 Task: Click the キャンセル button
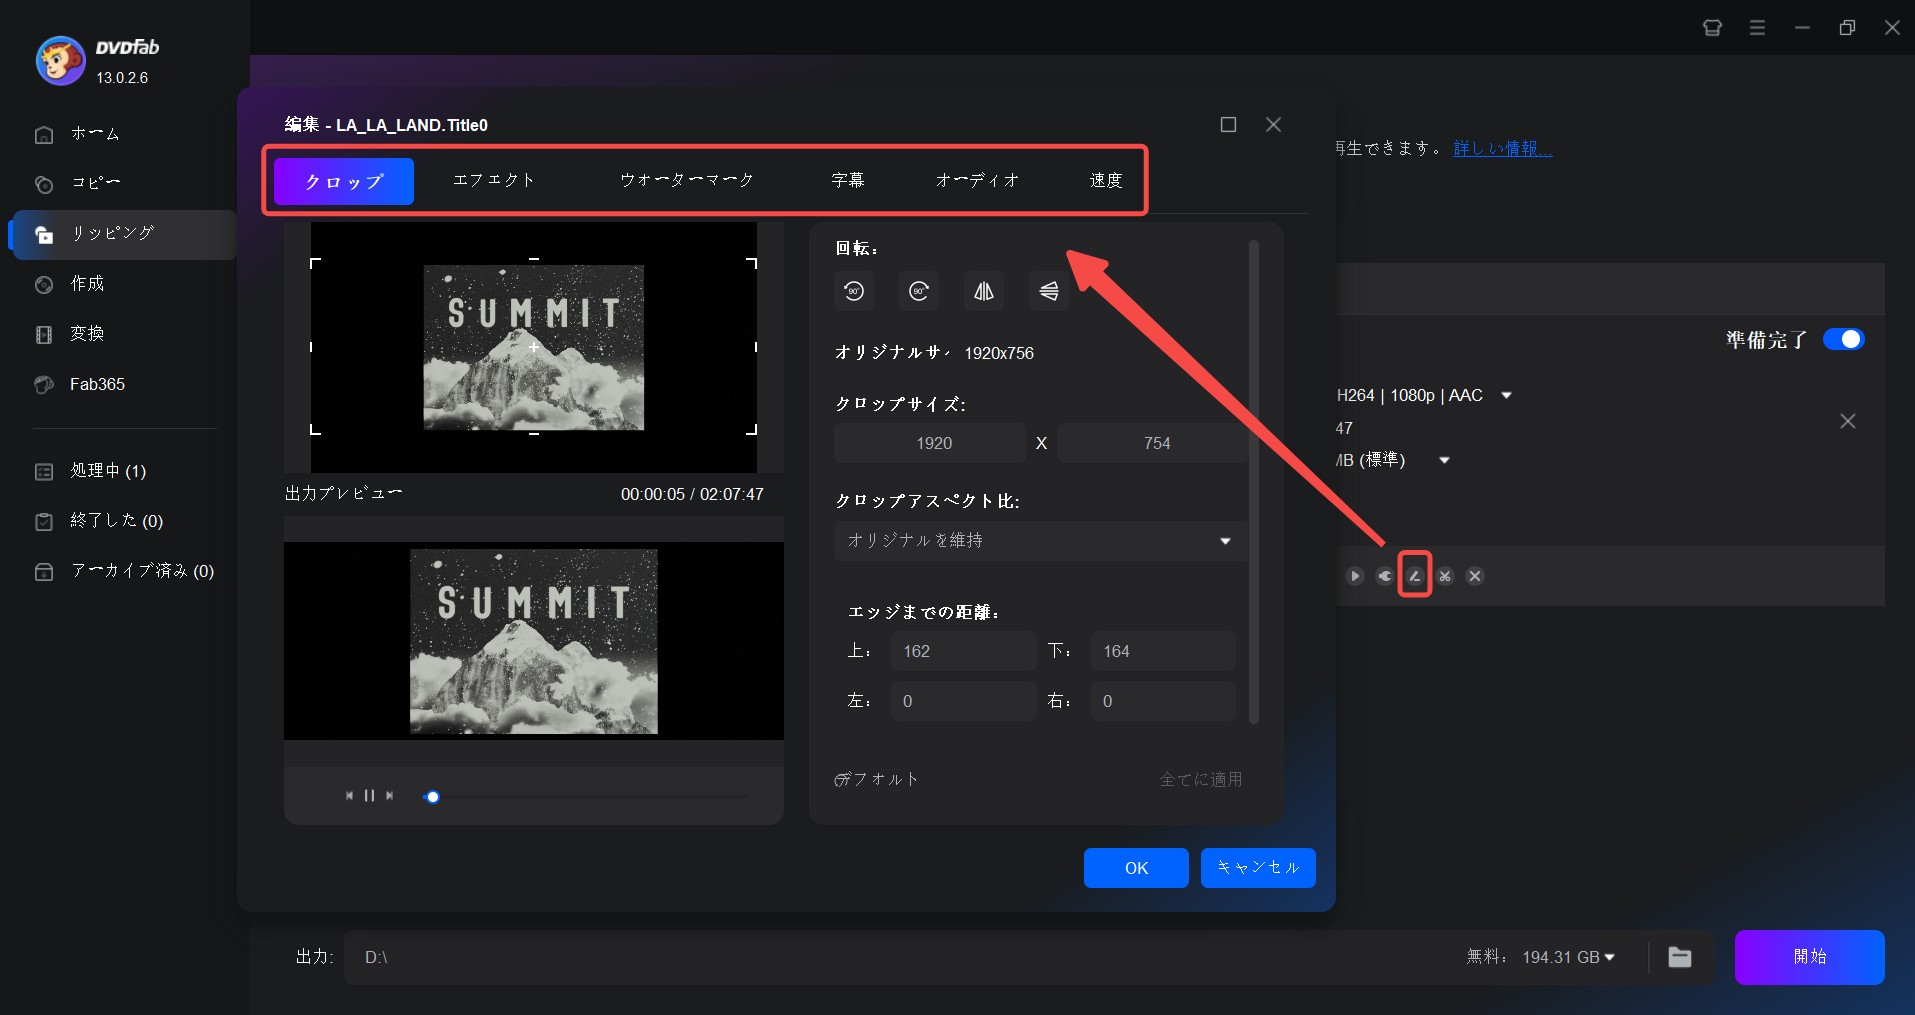pyautogui.click(x=1258, y=868)
